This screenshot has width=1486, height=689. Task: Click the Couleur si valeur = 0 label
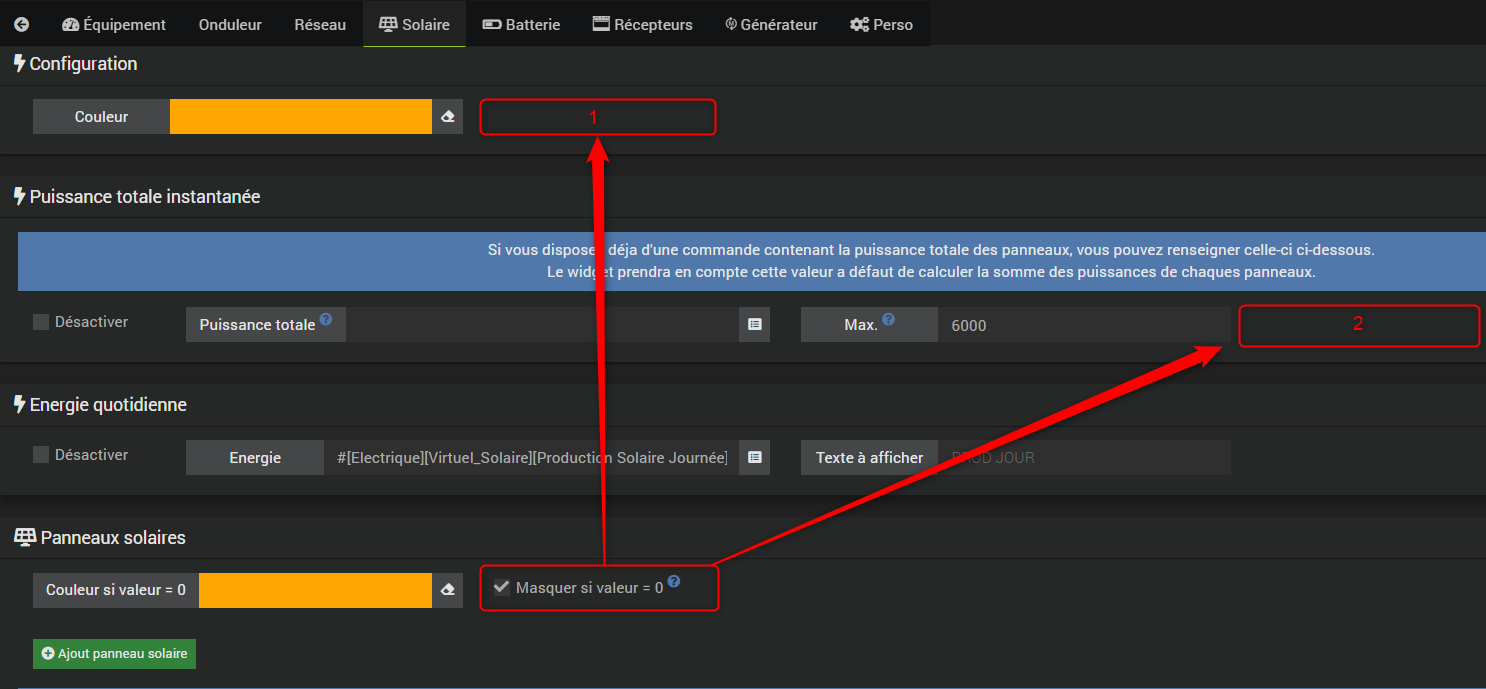tap(116, 590)
